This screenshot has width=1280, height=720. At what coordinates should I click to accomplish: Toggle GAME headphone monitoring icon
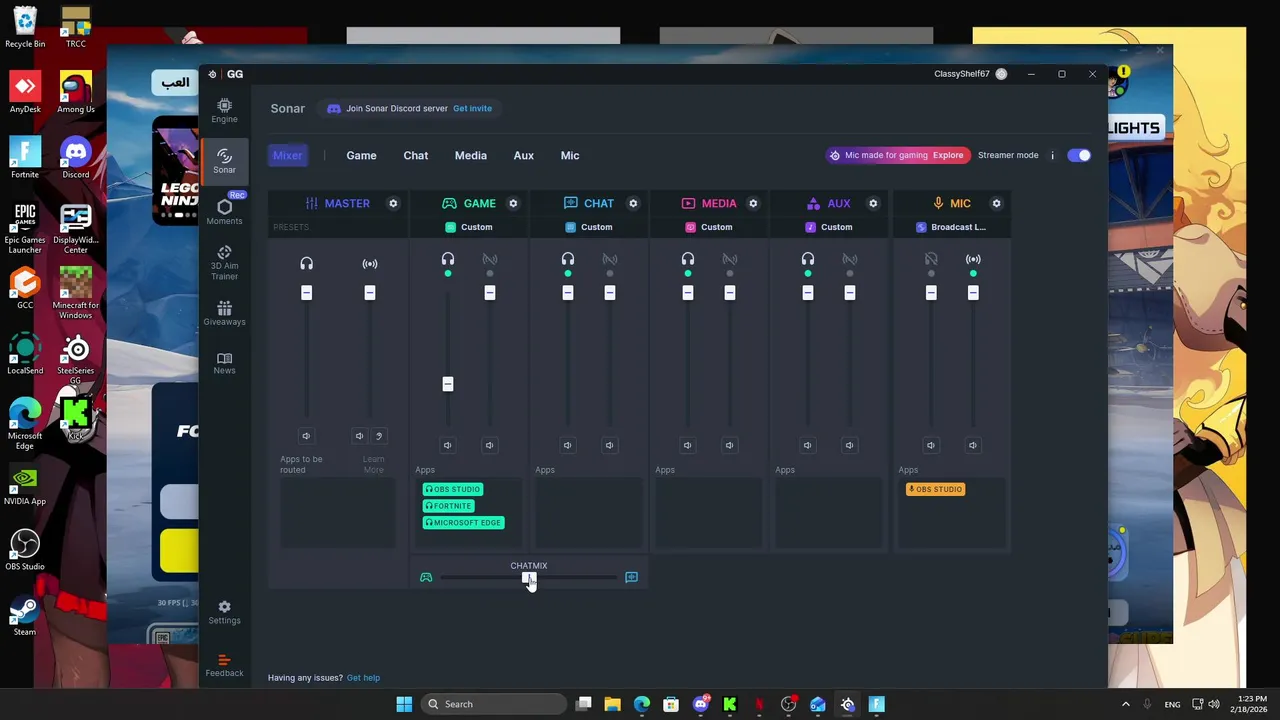447,259
